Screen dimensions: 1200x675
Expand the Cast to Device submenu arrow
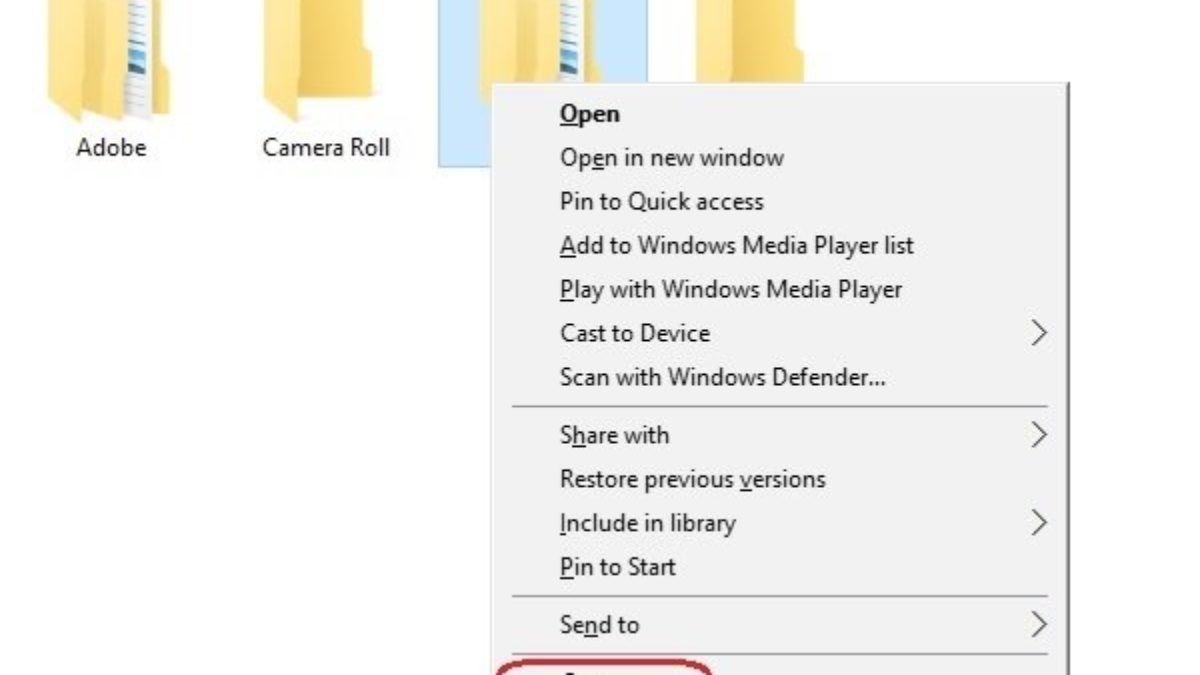click(1039, 334)
